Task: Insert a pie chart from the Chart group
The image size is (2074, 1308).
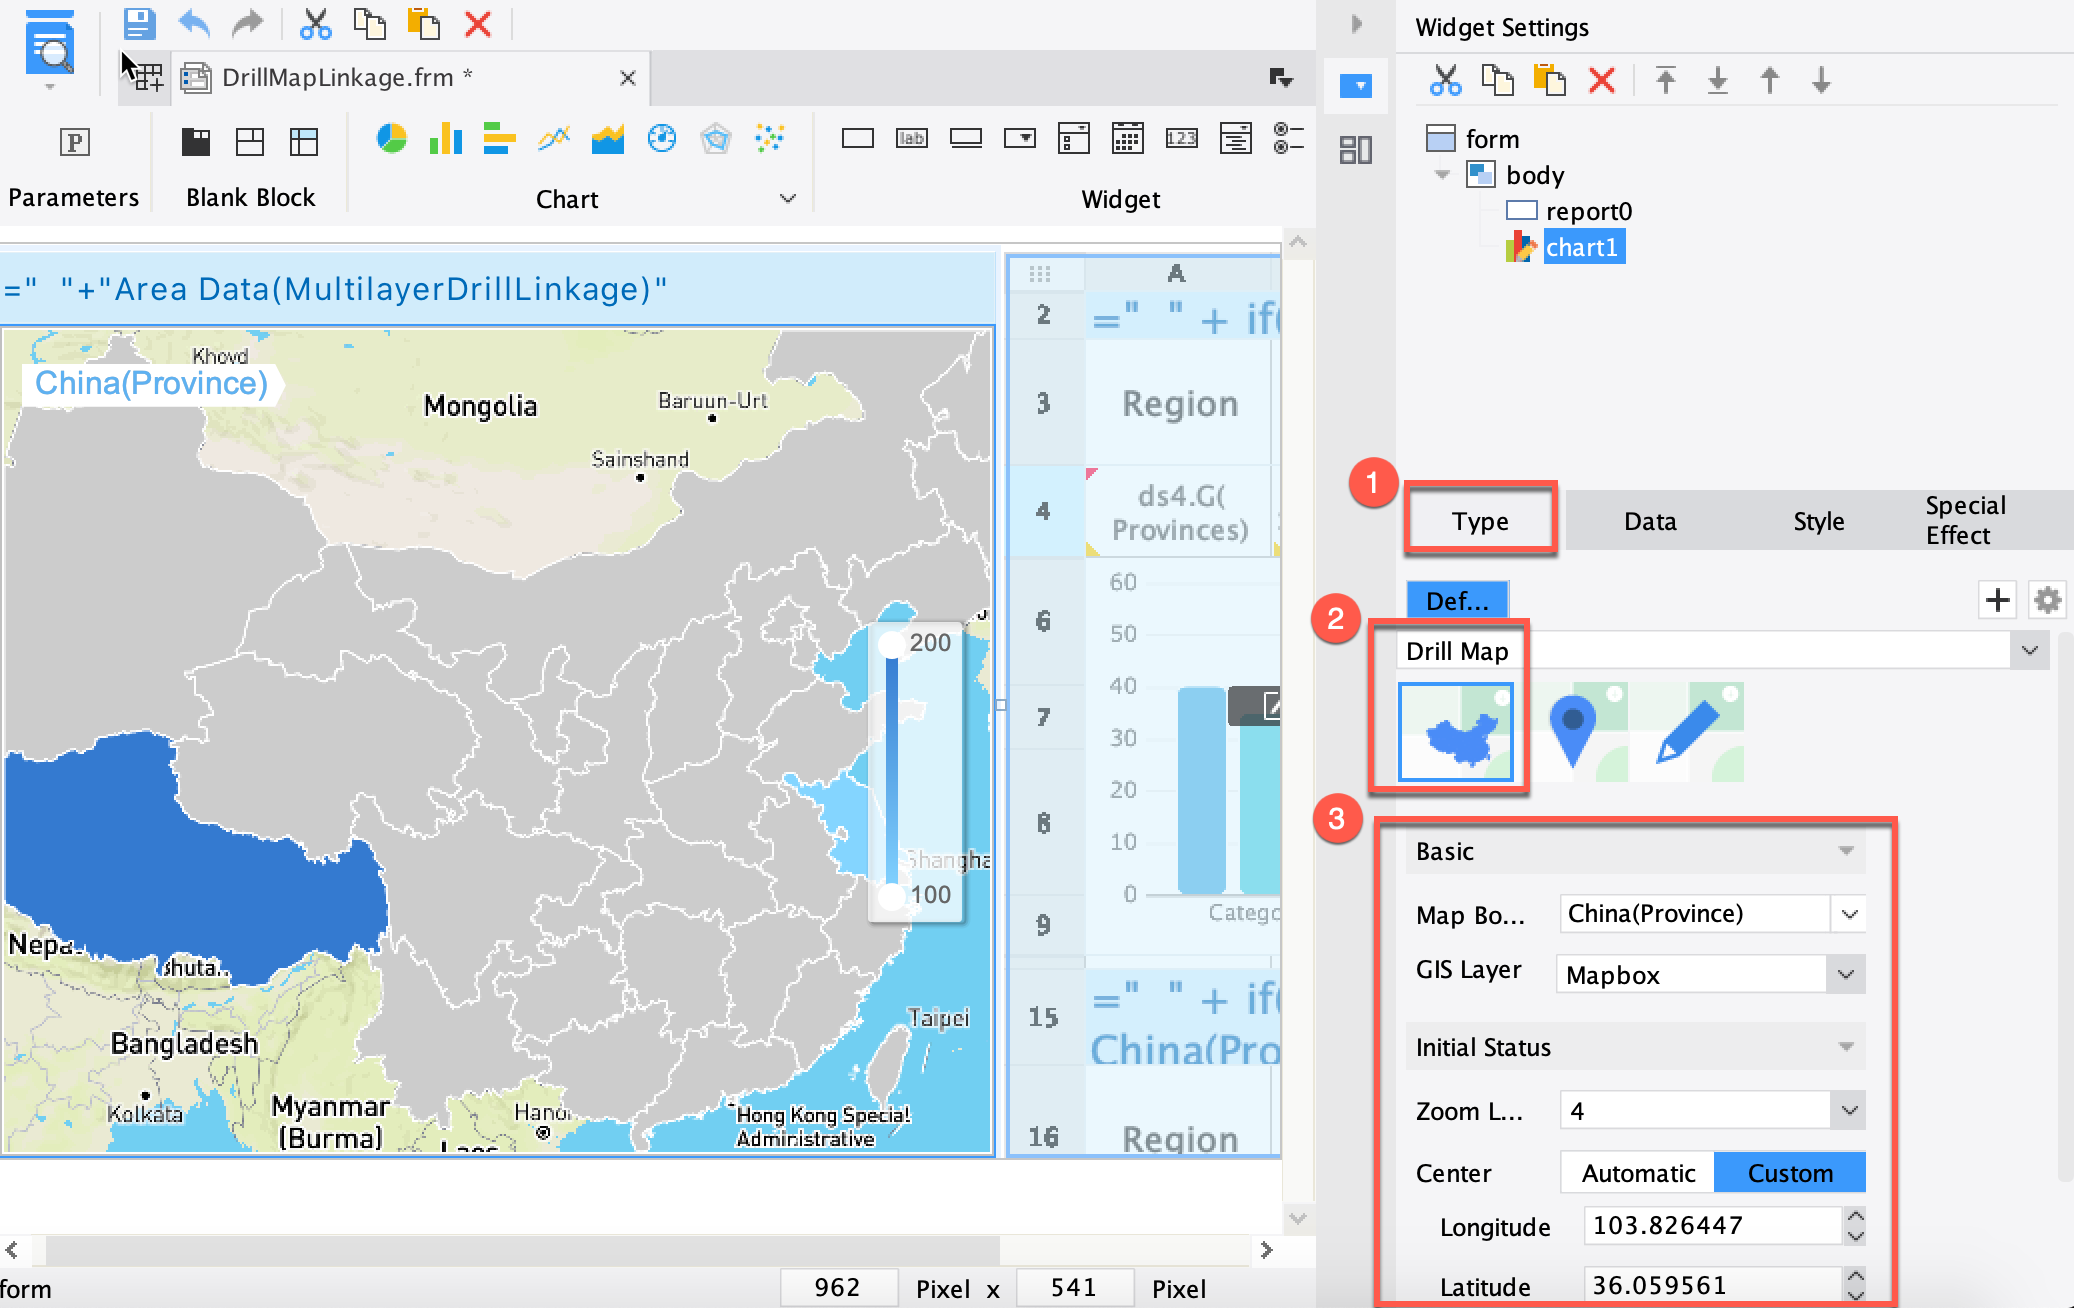Action: (x=391, y=138)
